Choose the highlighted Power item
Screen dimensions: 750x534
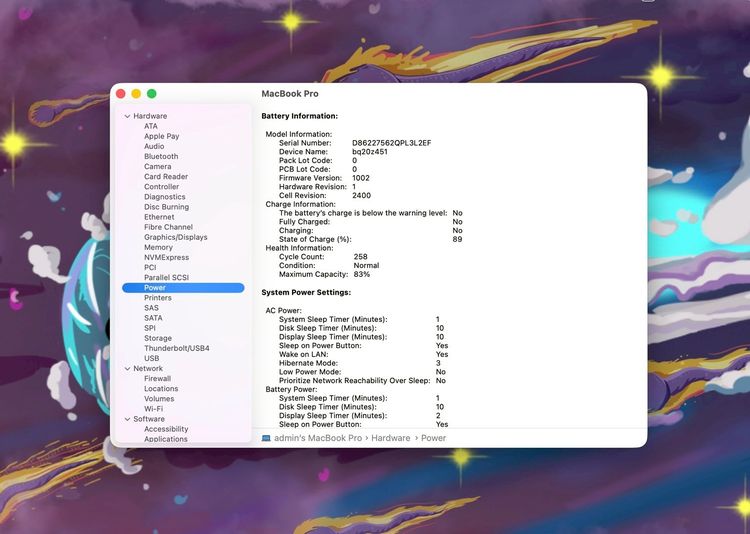click(155, 288)
